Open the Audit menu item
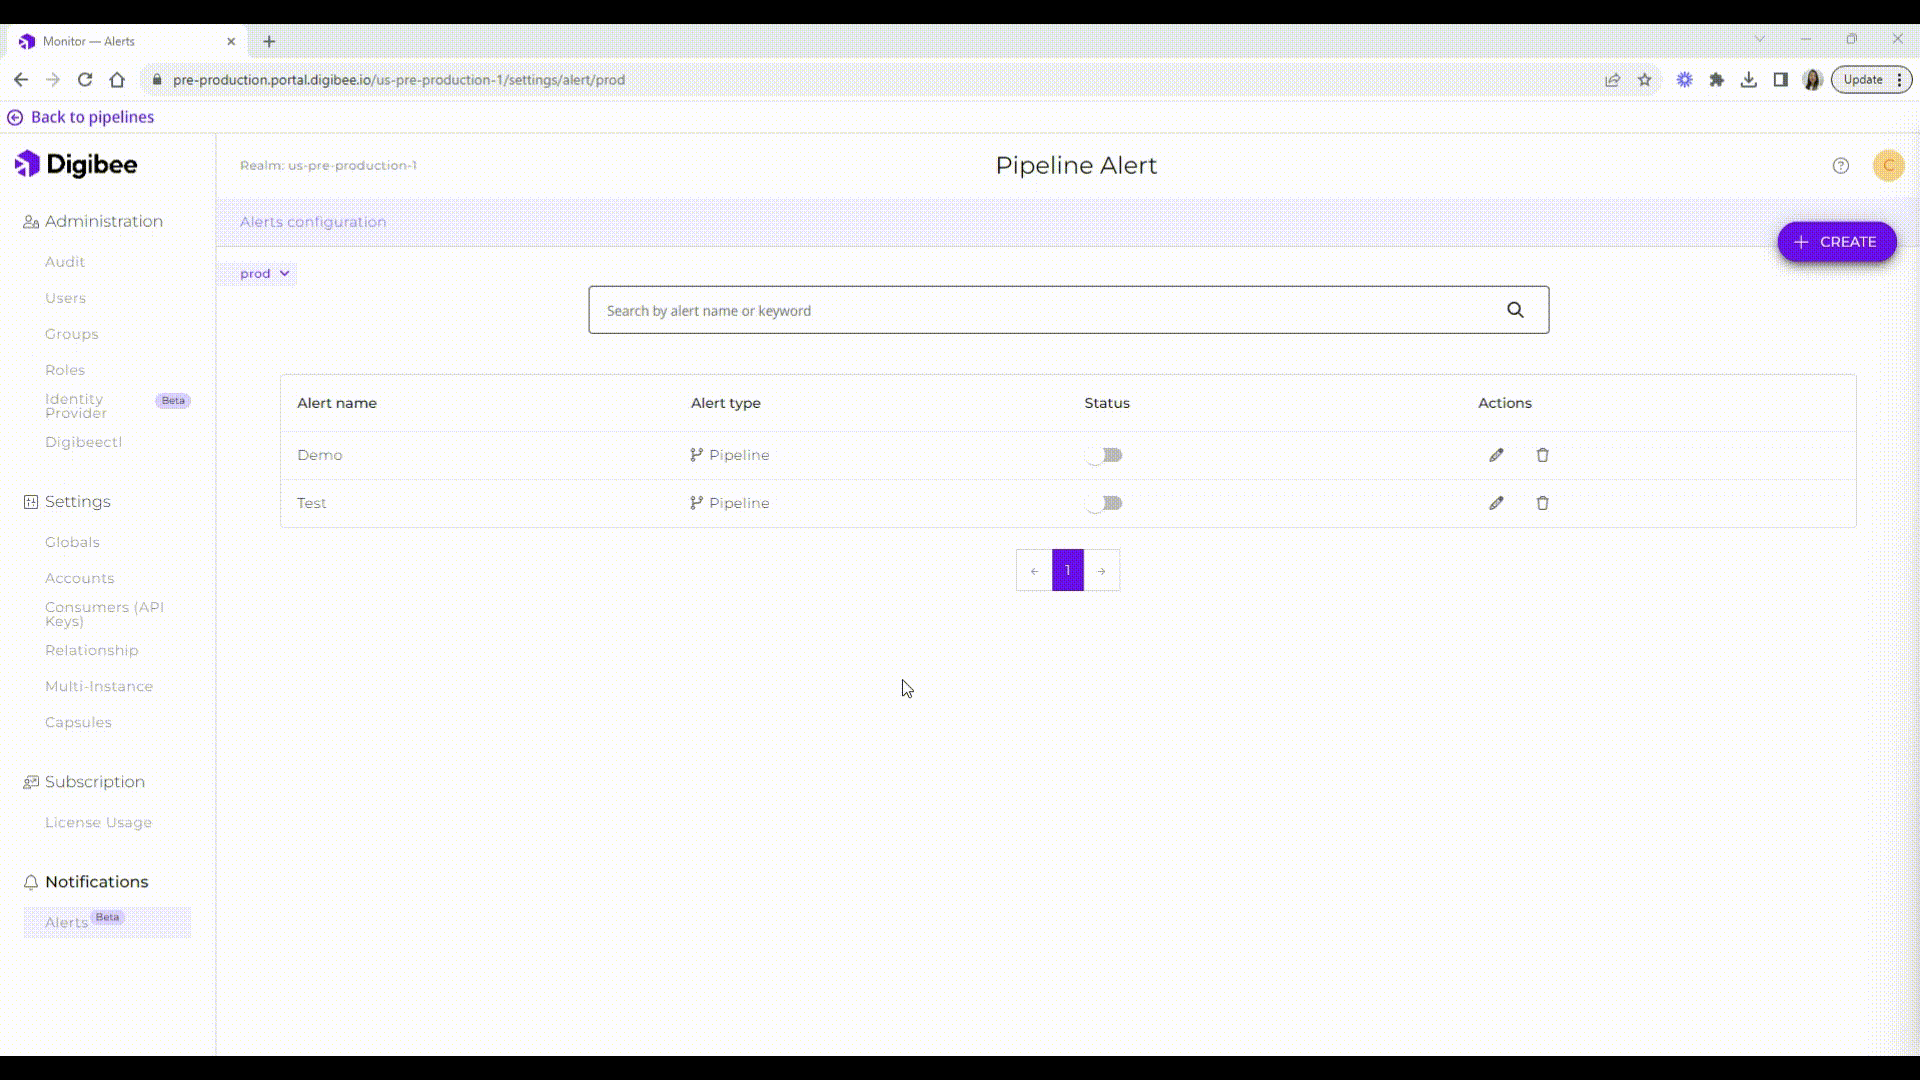 coord(65,262)
